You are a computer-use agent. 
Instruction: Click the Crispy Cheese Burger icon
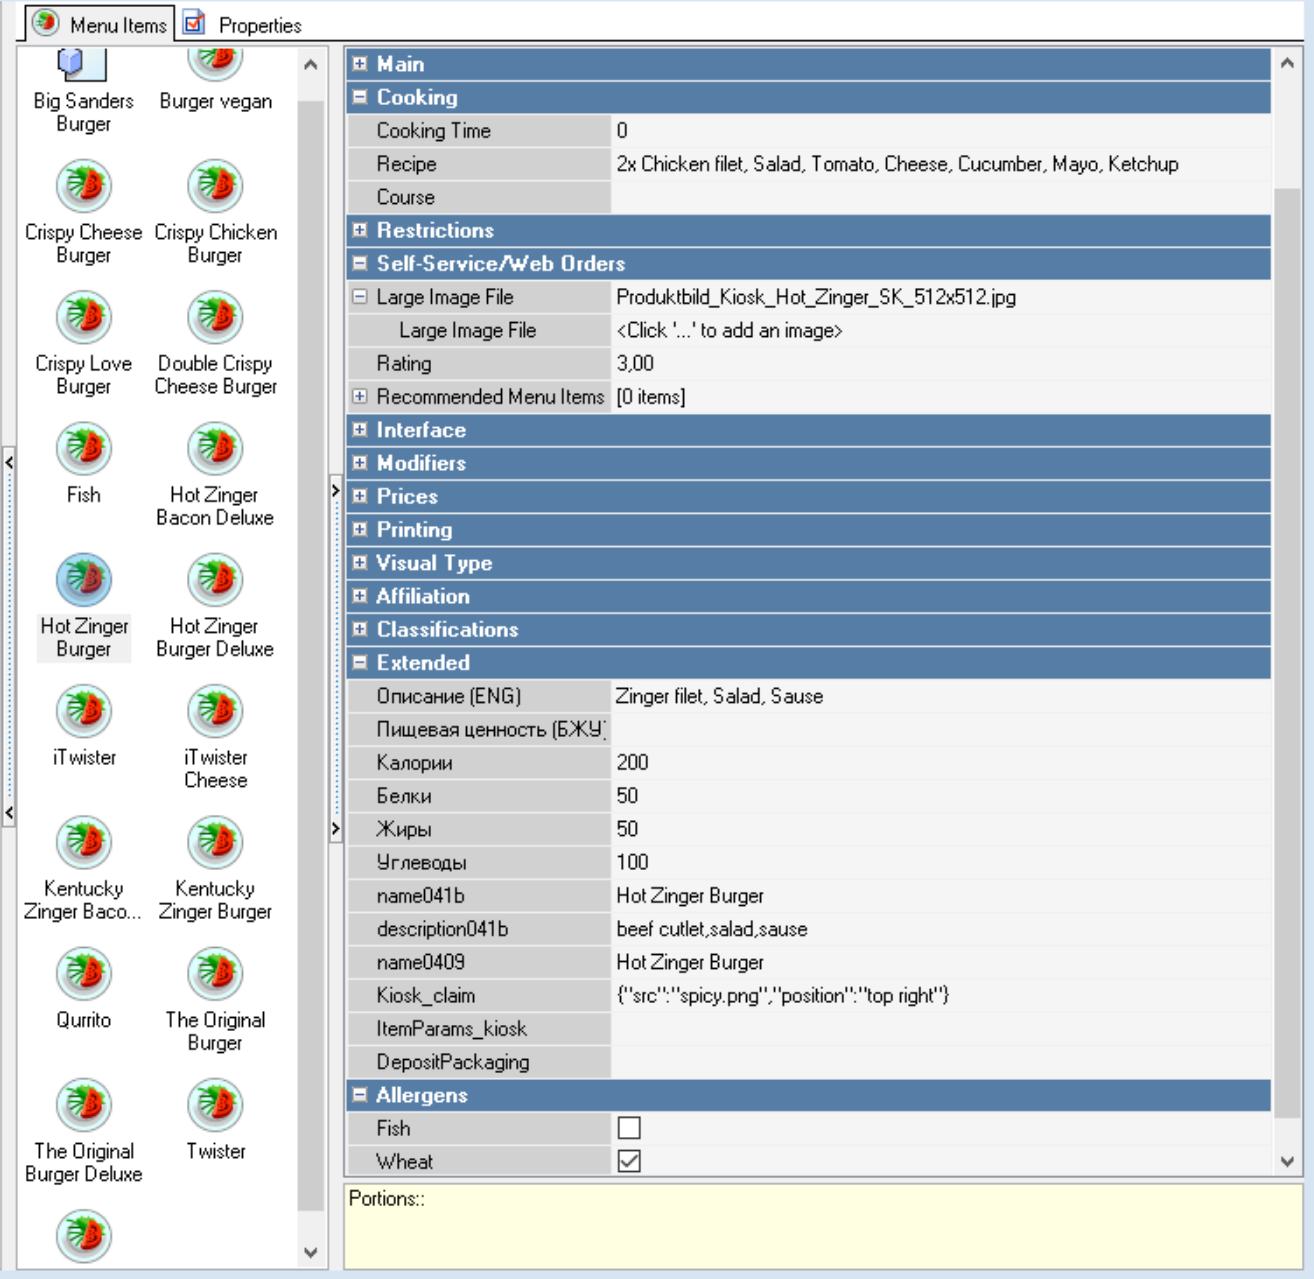pyautogui.click(x=84, y=186)
